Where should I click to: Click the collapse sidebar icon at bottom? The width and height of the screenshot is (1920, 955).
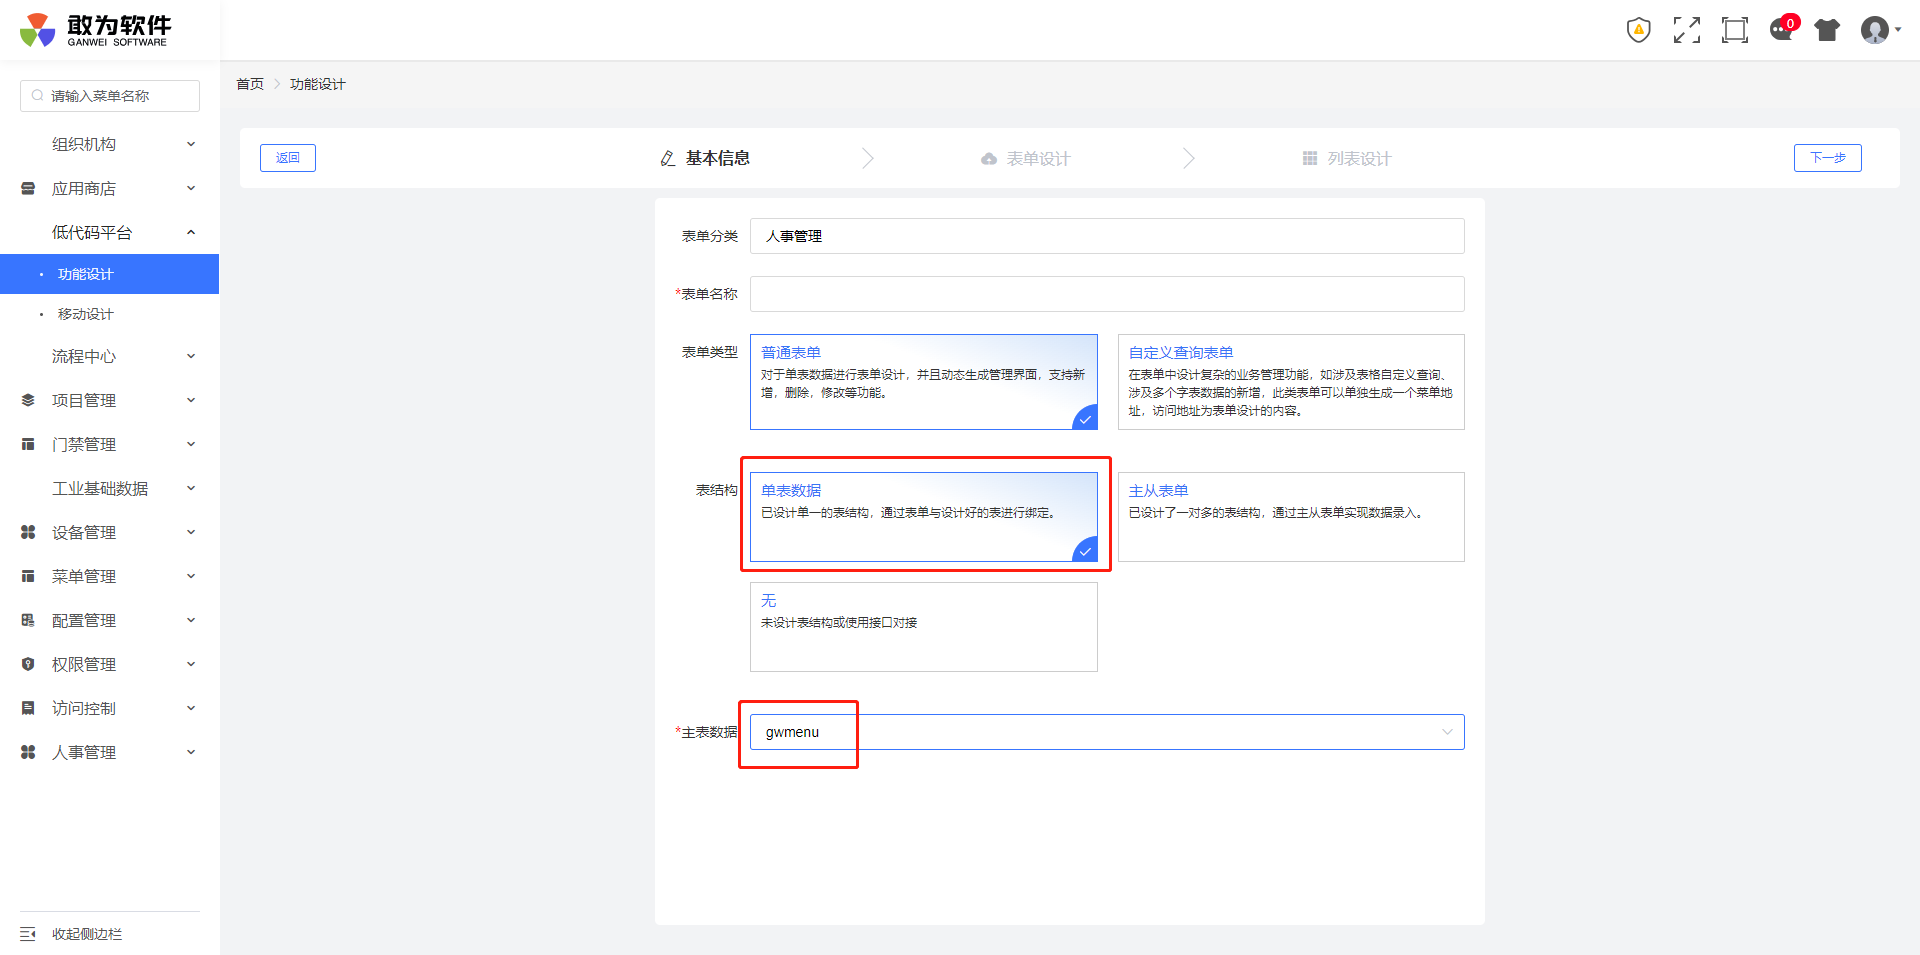click(28, 934)
